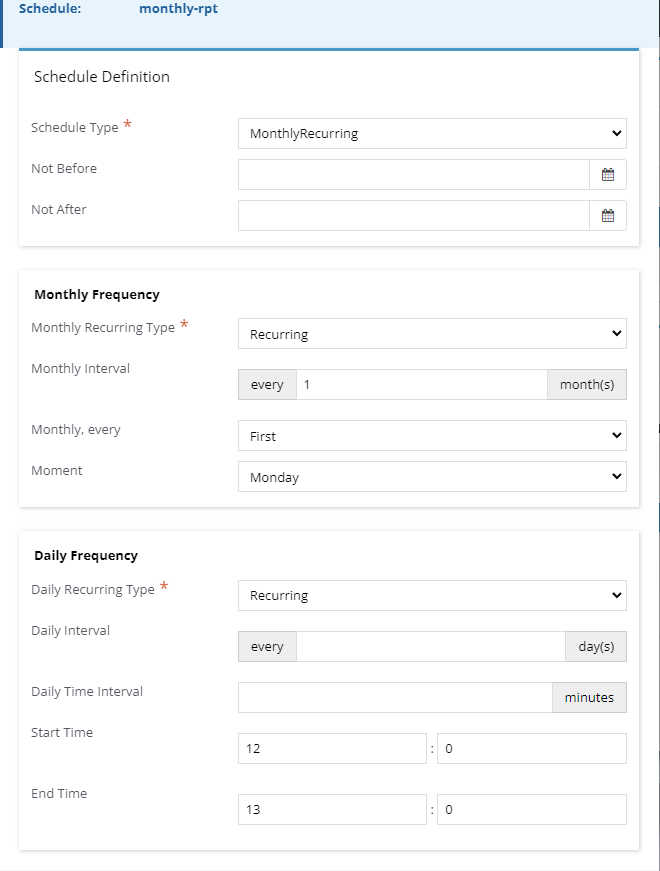Open the Monthly, every dropdown showing First
Viewport: 660px width, 871px height.
click(x=432, y=436)
